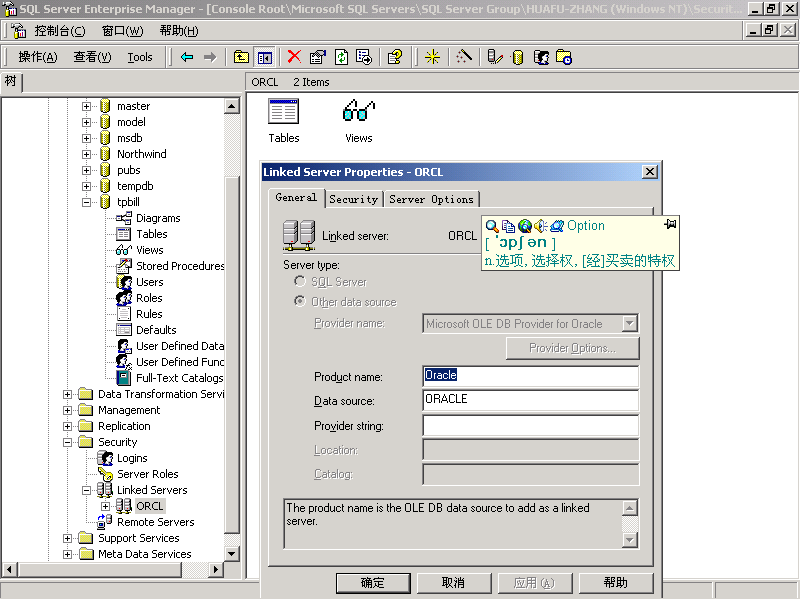Collapse the Security folder node
Viewport: 800px width, 600px height.
[x=68, y=442]
